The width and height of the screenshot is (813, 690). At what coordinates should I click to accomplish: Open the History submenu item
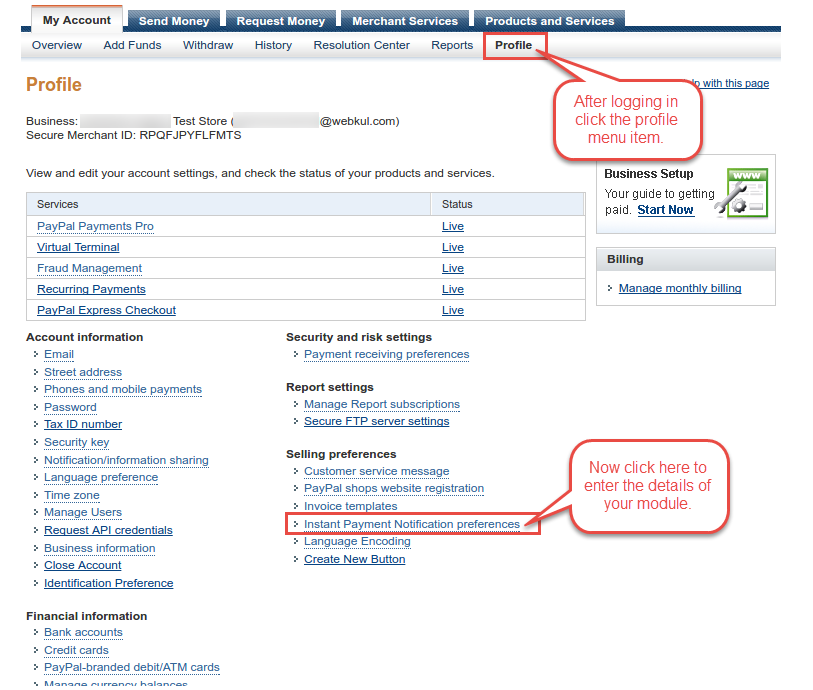(x=273, y=46)
